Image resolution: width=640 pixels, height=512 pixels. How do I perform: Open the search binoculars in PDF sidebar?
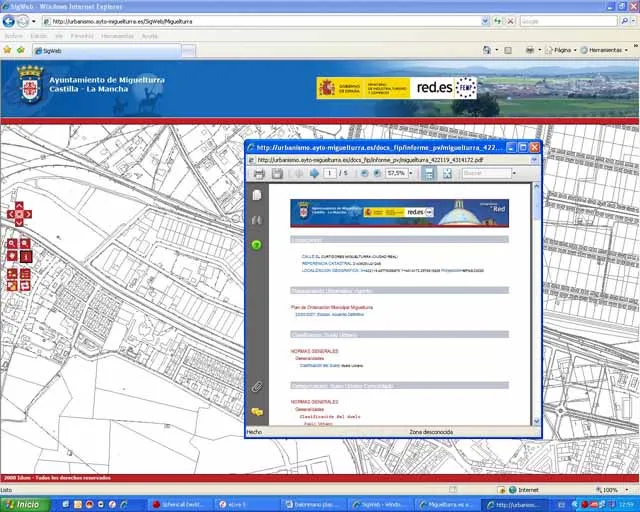pyautogui.click(x=257, y=220)
